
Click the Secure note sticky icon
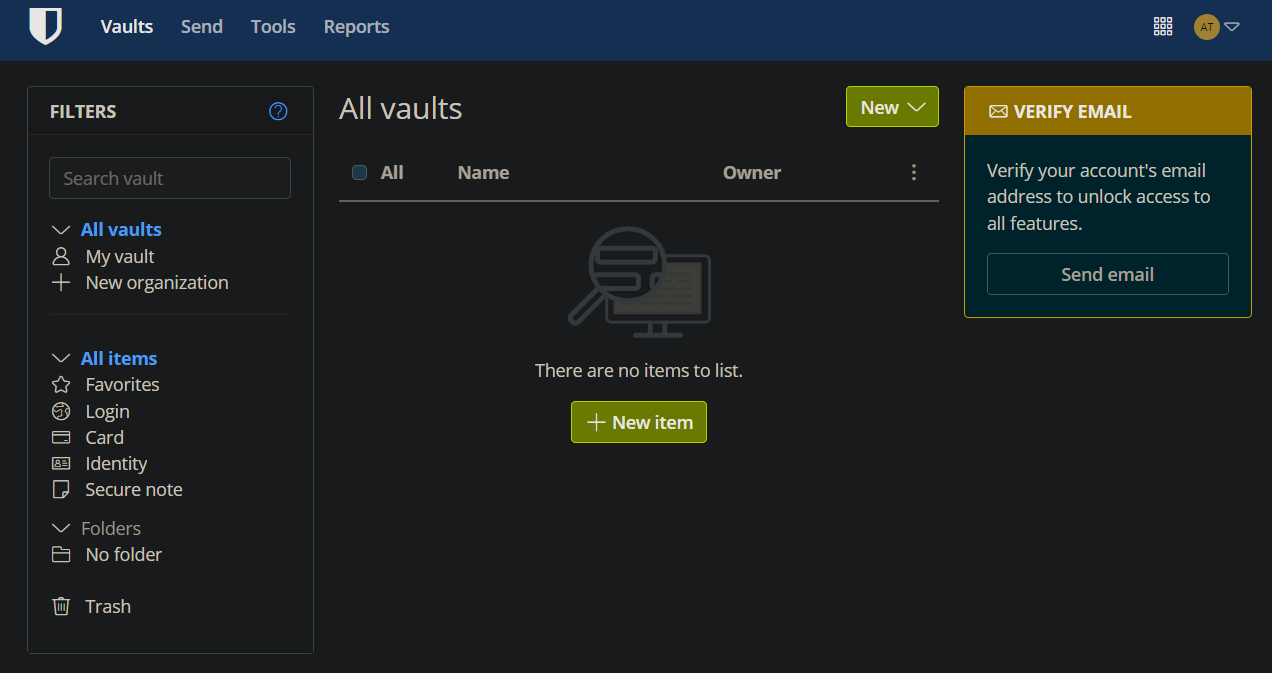click(61, 489)
